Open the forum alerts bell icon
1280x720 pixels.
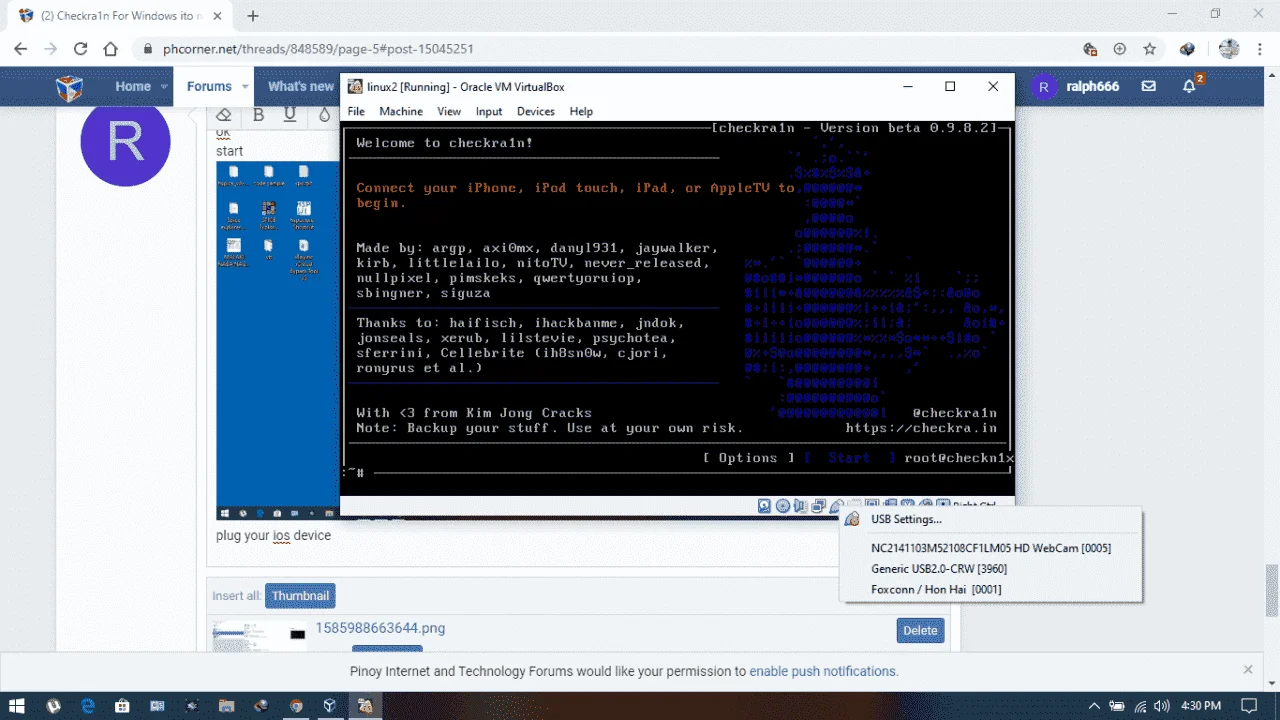coord(1190,87)
